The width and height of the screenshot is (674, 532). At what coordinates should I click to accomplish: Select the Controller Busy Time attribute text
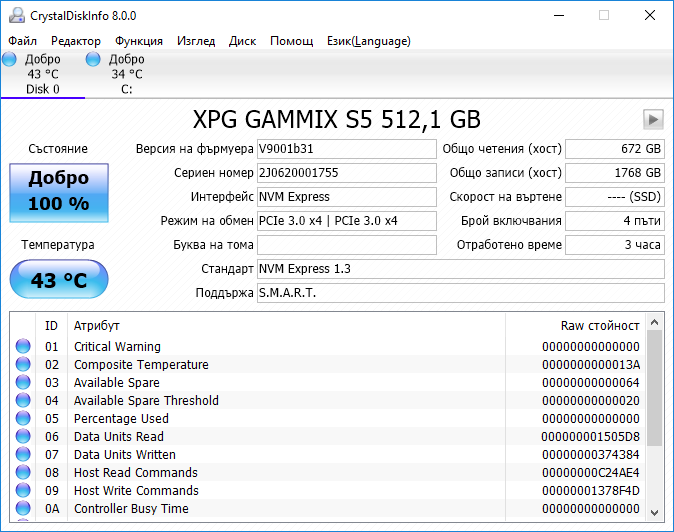(x=131, y=509)
